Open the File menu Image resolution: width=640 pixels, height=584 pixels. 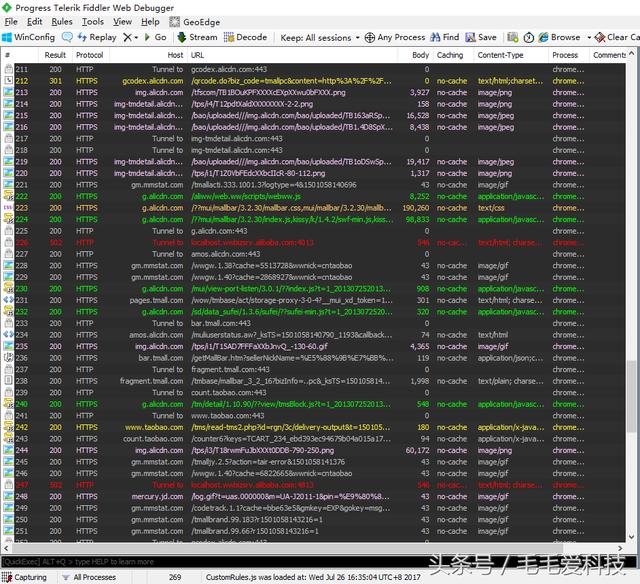(x=11, y=22)
